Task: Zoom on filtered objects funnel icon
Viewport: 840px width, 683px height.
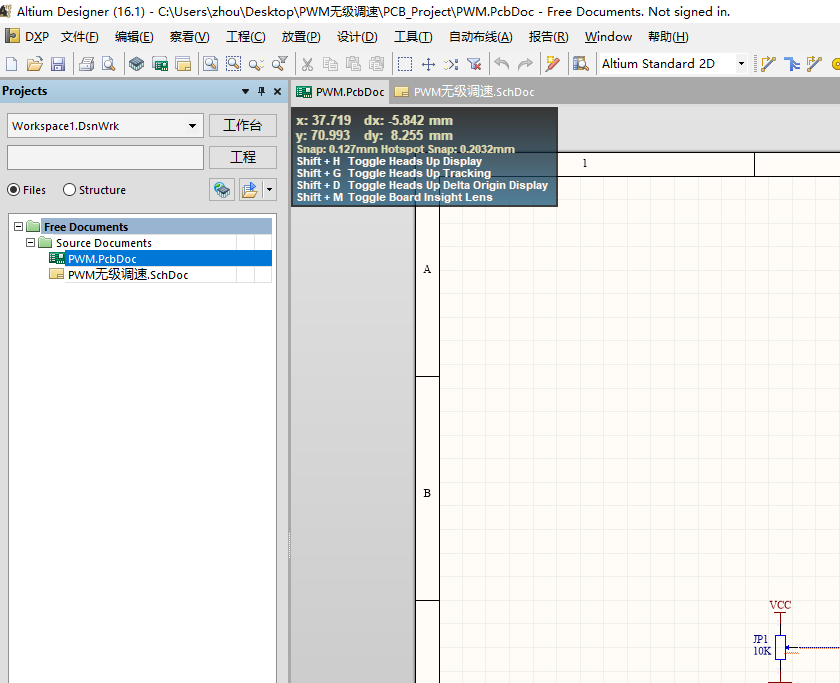Action: click(279, 64)
